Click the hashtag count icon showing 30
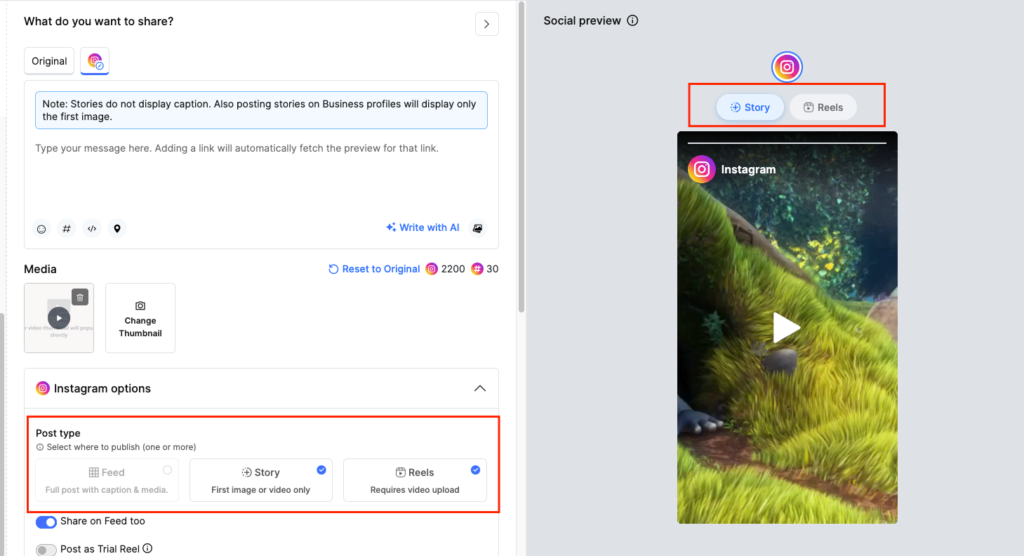The height and width of the screenshot is (556, 1024). click(477, 269)
